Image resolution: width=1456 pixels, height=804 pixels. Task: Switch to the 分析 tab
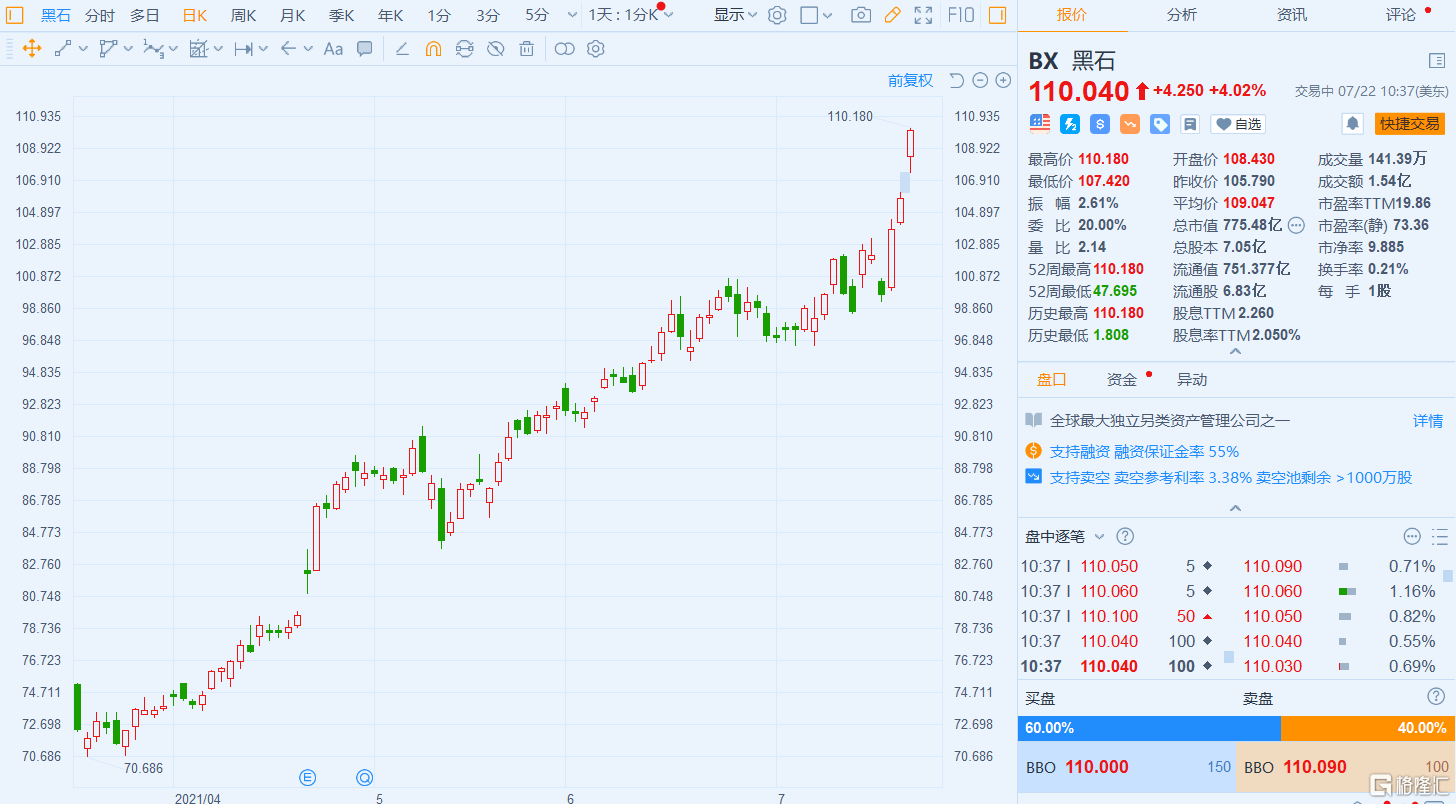1182,15
